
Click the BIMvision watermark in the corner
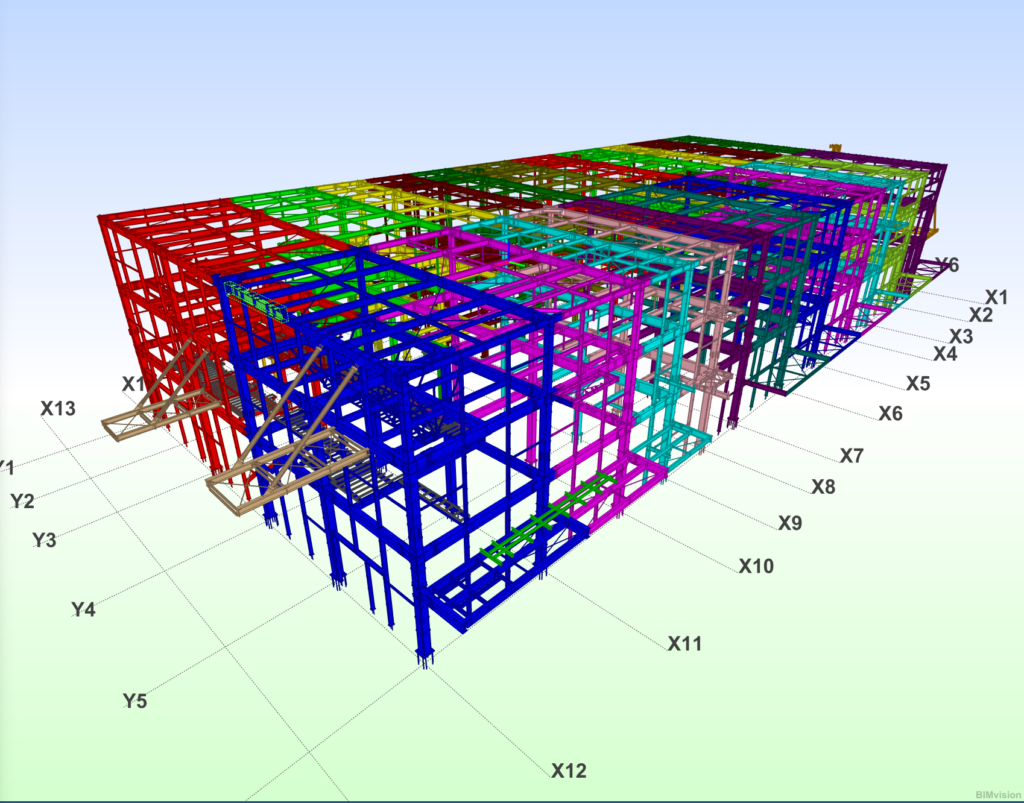995,793
